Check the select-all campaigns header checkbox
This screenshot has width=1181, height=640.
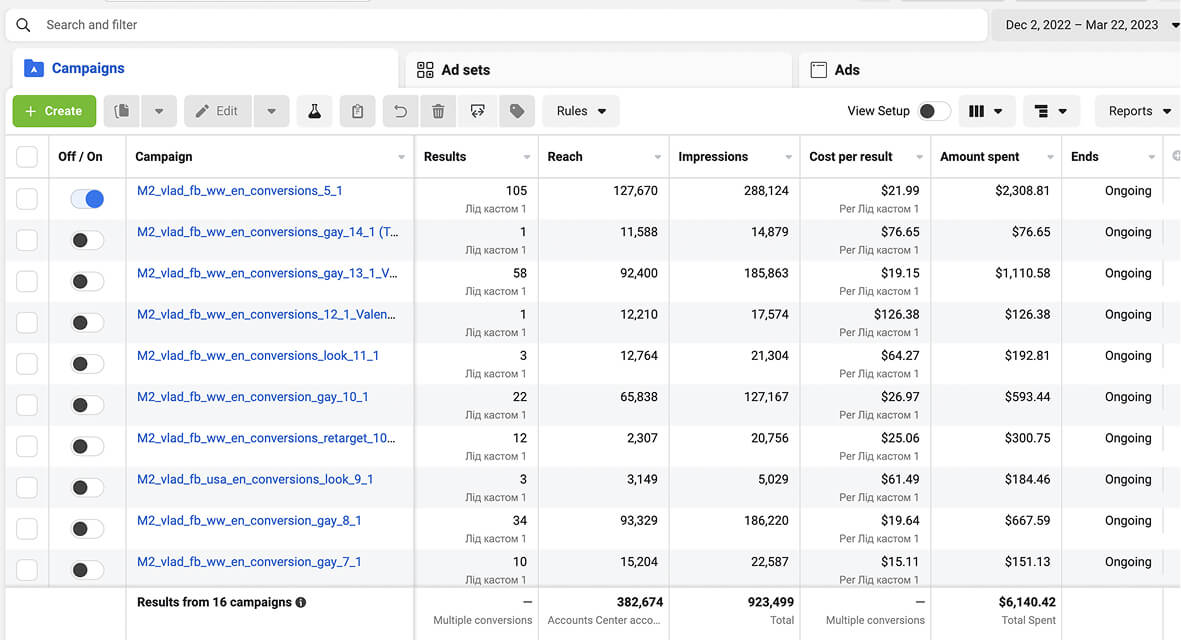click(x=27, y=157)
